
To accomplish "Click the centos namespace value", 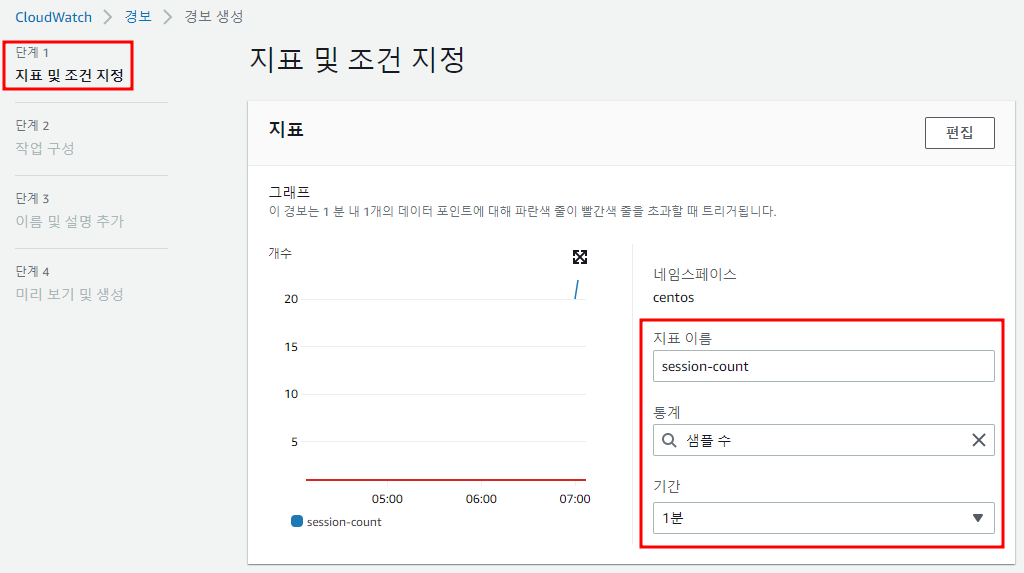I will pos(673,297).
